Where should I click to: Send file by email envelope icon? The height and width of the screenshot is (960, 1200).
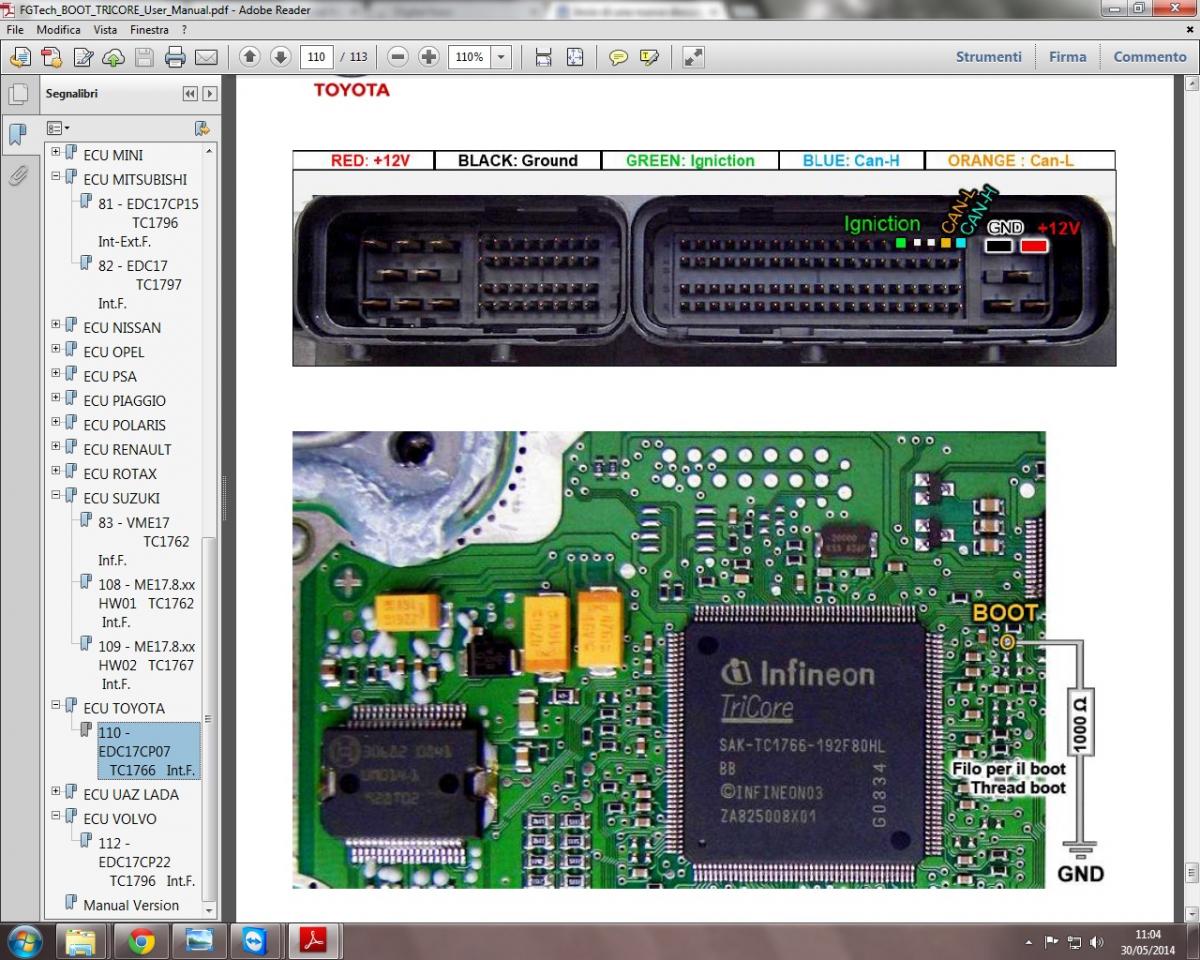(x=206, y=57)
